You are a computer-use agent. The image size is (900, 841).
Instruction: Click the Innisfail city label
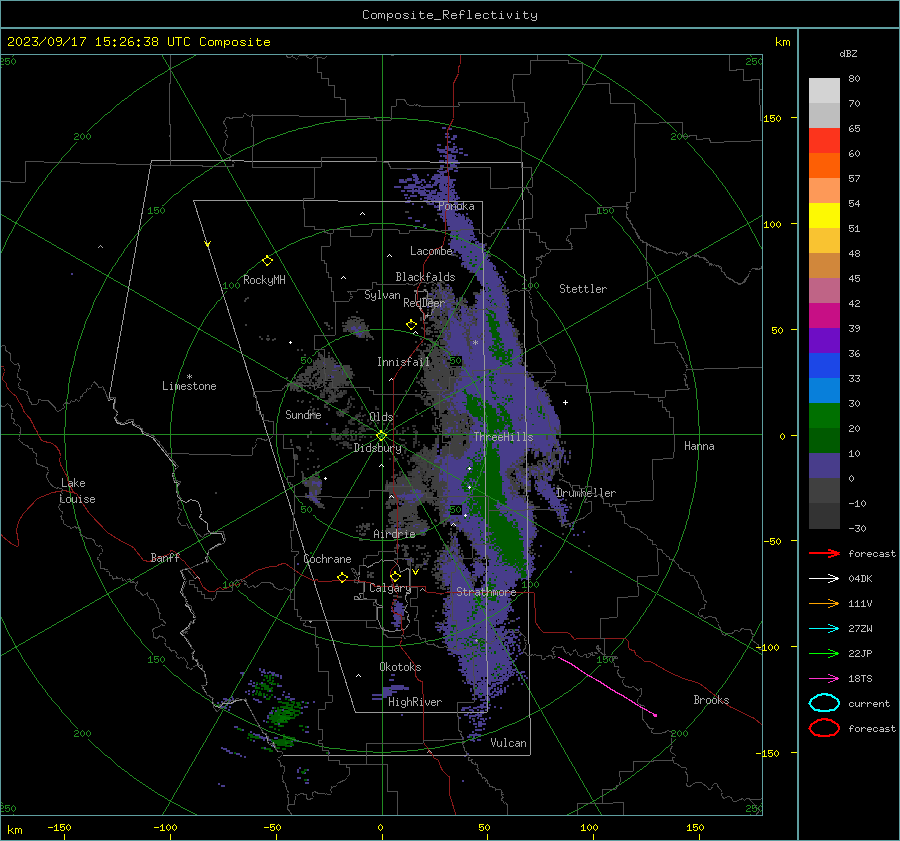(403, 362)
